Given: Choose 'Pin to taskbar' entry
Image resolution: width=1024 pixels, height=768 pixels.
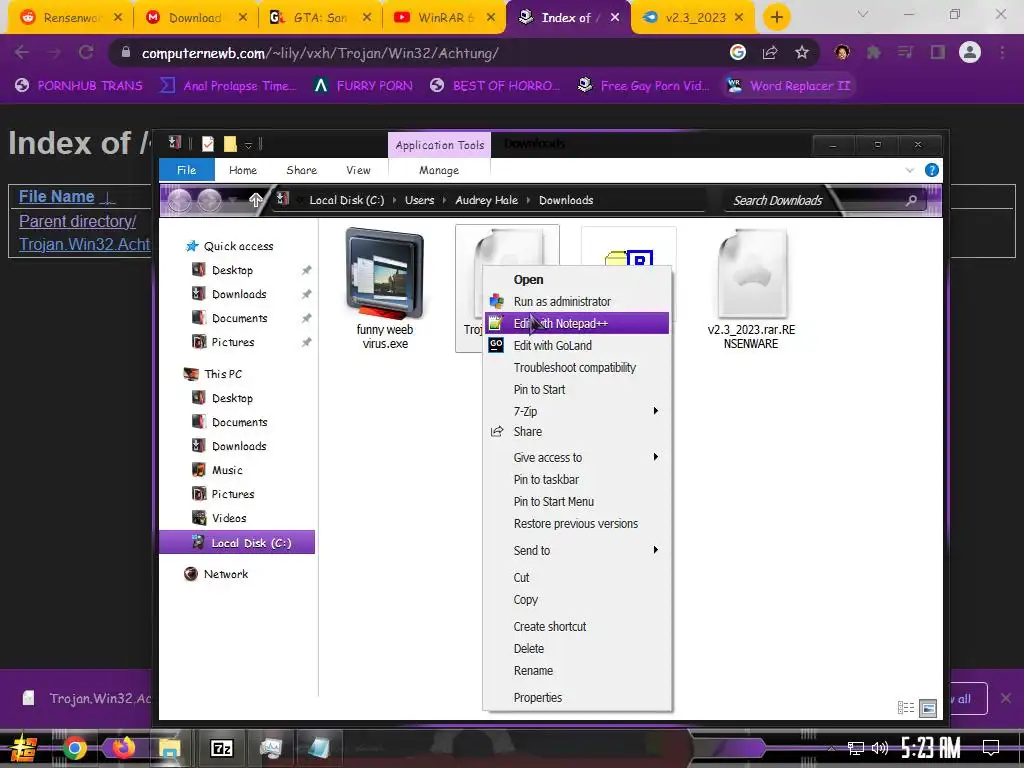Looking at the screenshot, I should point(577,479).
